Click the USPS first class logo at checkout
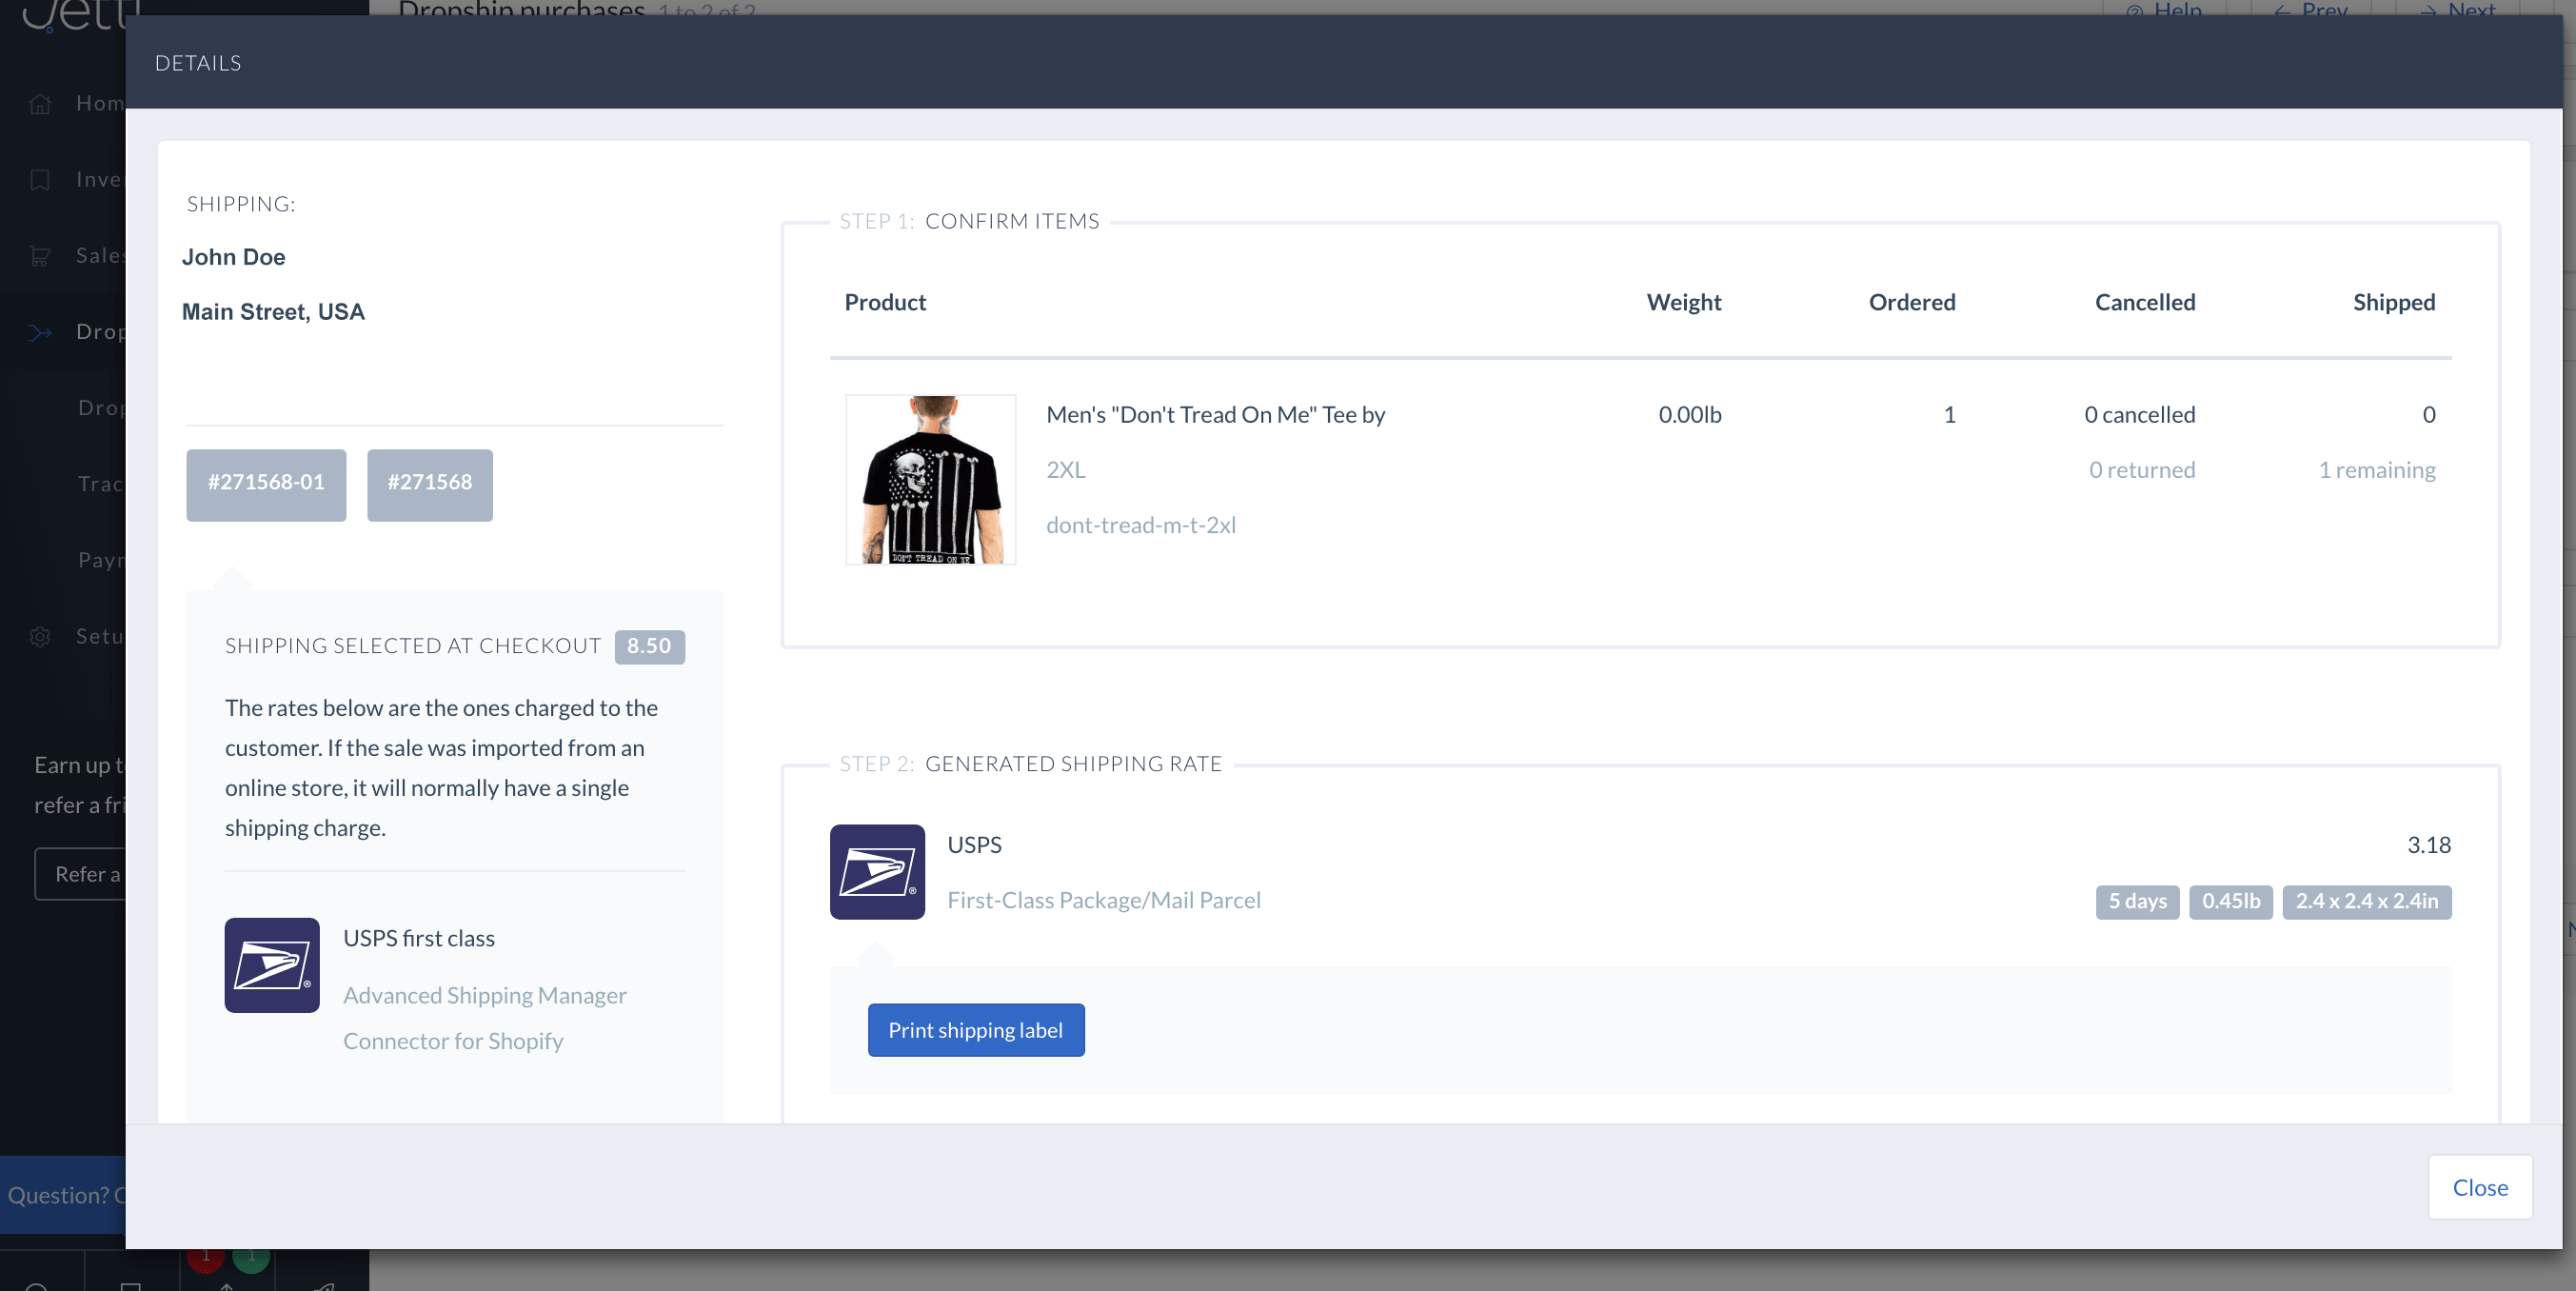The height and width of the screenshot is (1291, 2576). click(x=272, y=965)
